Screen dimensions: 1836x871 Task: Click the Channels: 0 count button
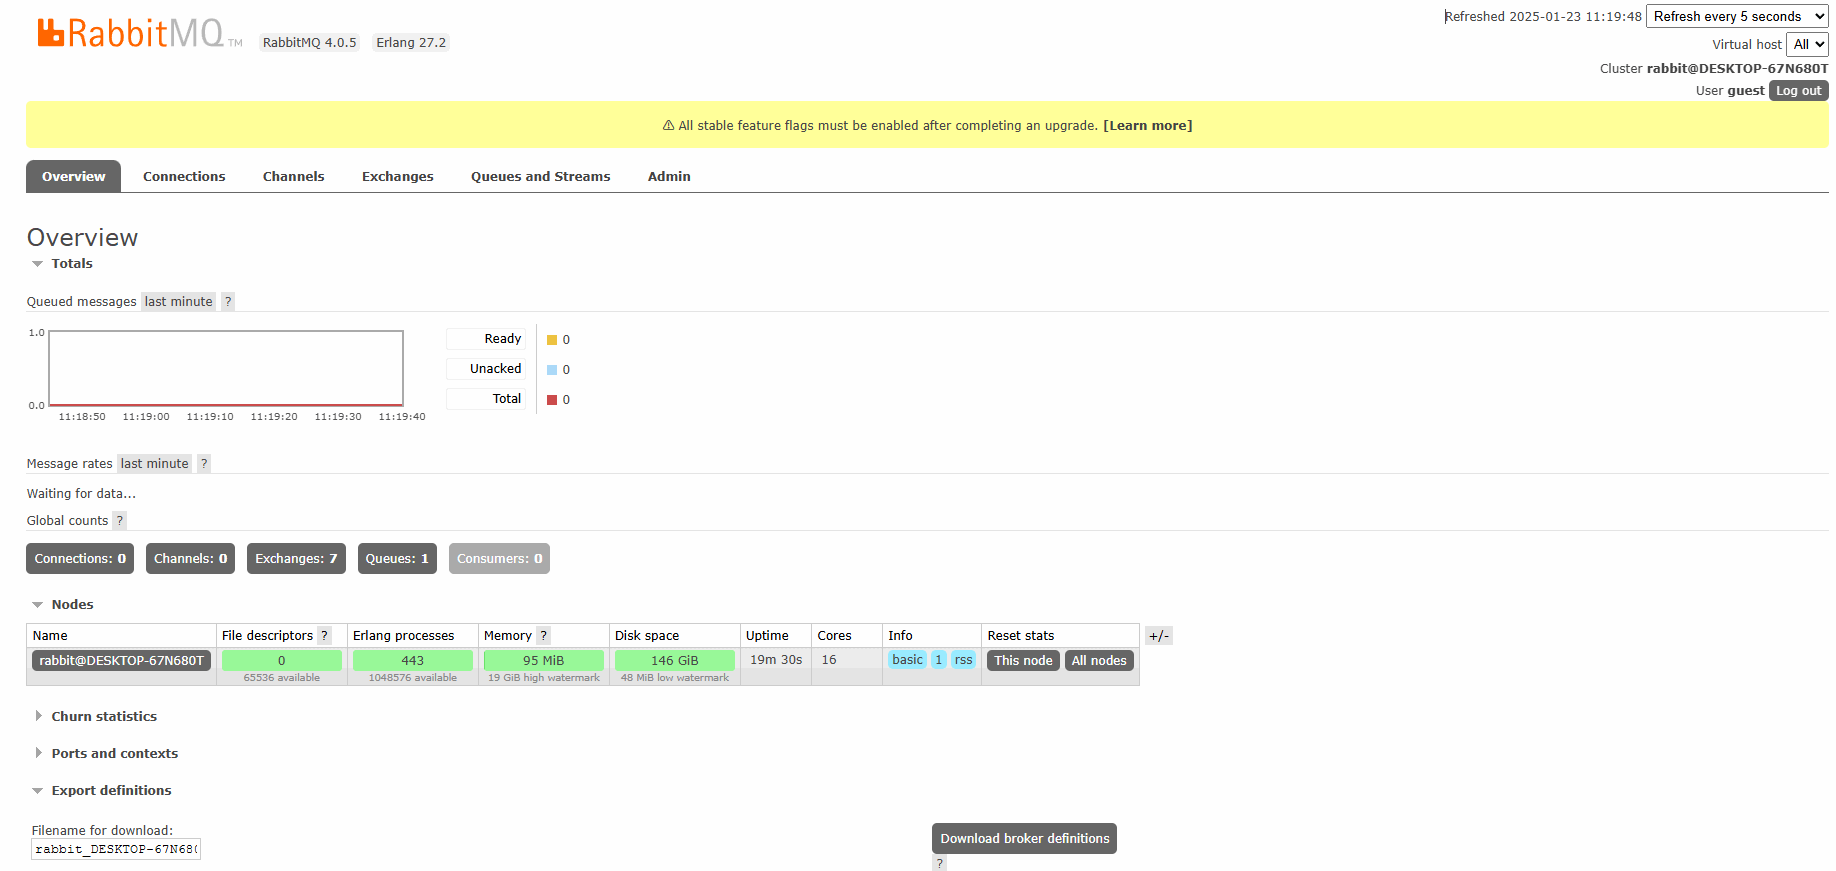[190, 558]
